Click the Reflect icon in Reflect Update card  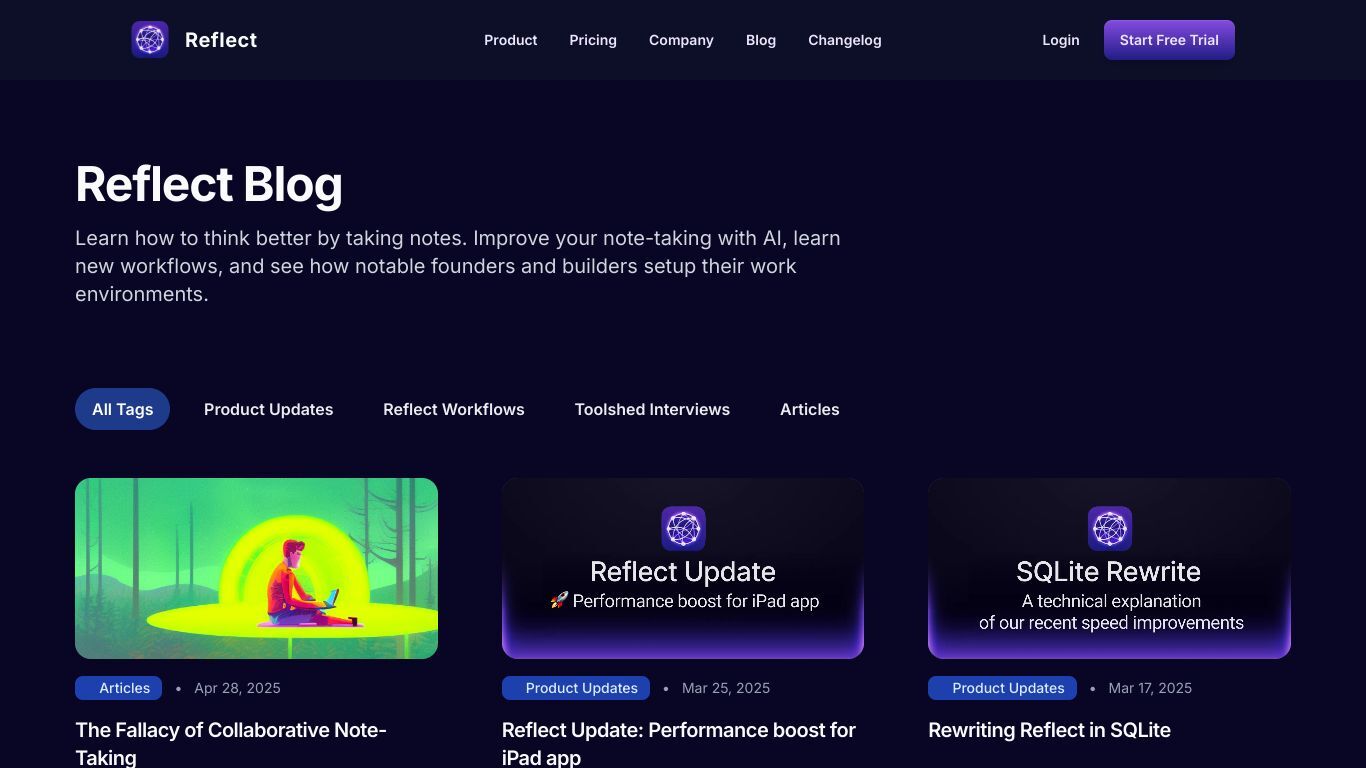click(683, 528)
